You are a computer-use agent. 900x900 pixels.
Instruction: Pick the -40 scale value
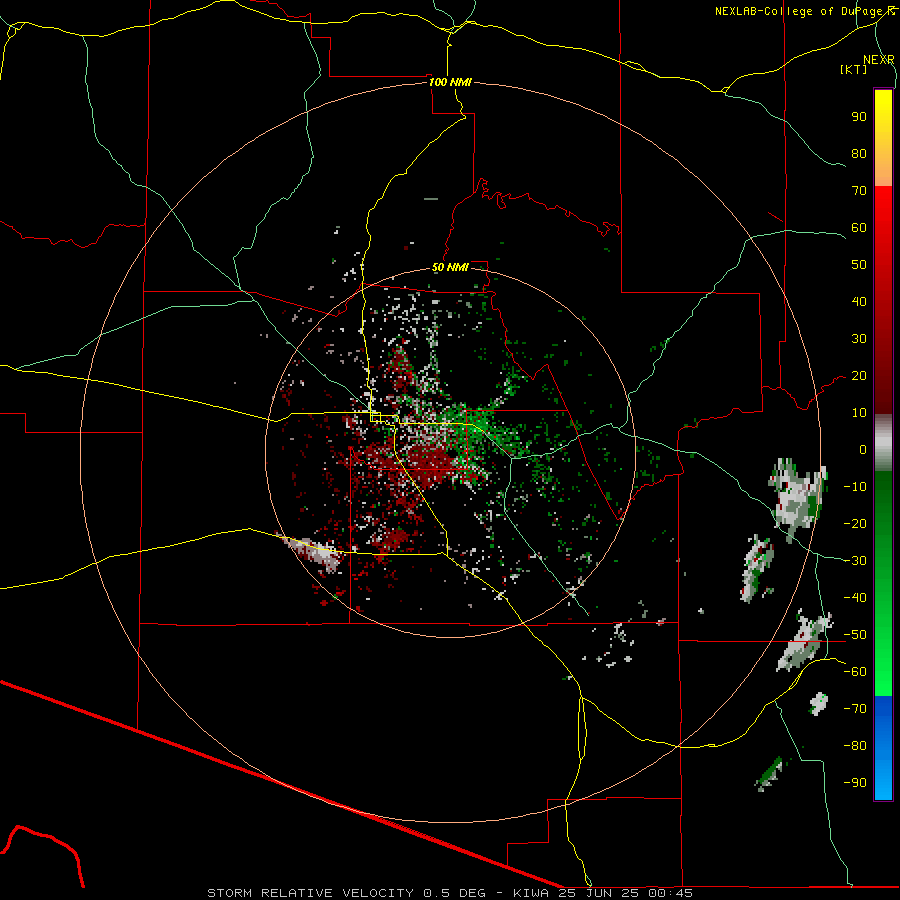click(x=855, y=598)
